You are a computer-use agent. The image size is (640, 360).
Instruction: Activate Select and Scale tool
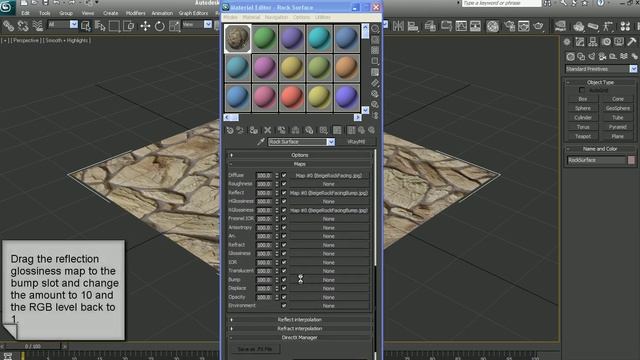[174, 26]
